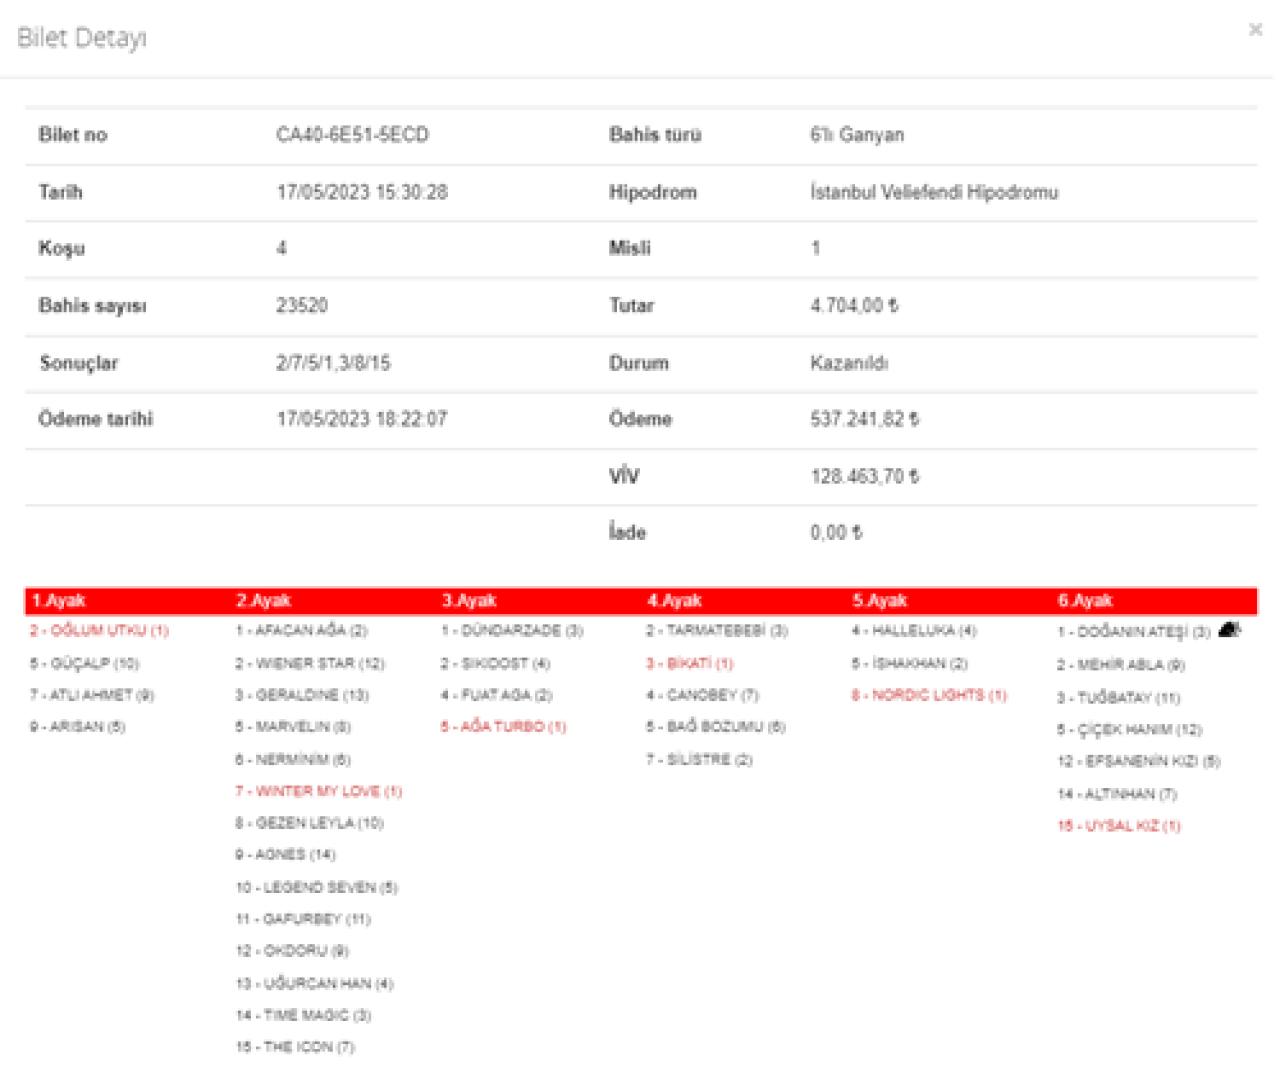This screenshot has width=1280, height=1067.
Task: Select HALLELUKA in the 5.Ayak list
Action: pos(914,630)
